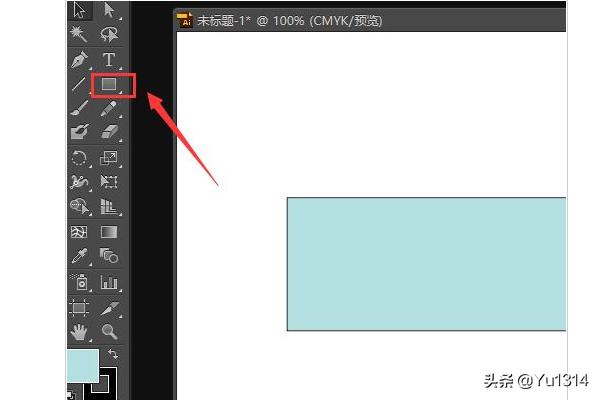Choose the Scale tool
This screenshot has height=400, width=600.
point(109,158)
